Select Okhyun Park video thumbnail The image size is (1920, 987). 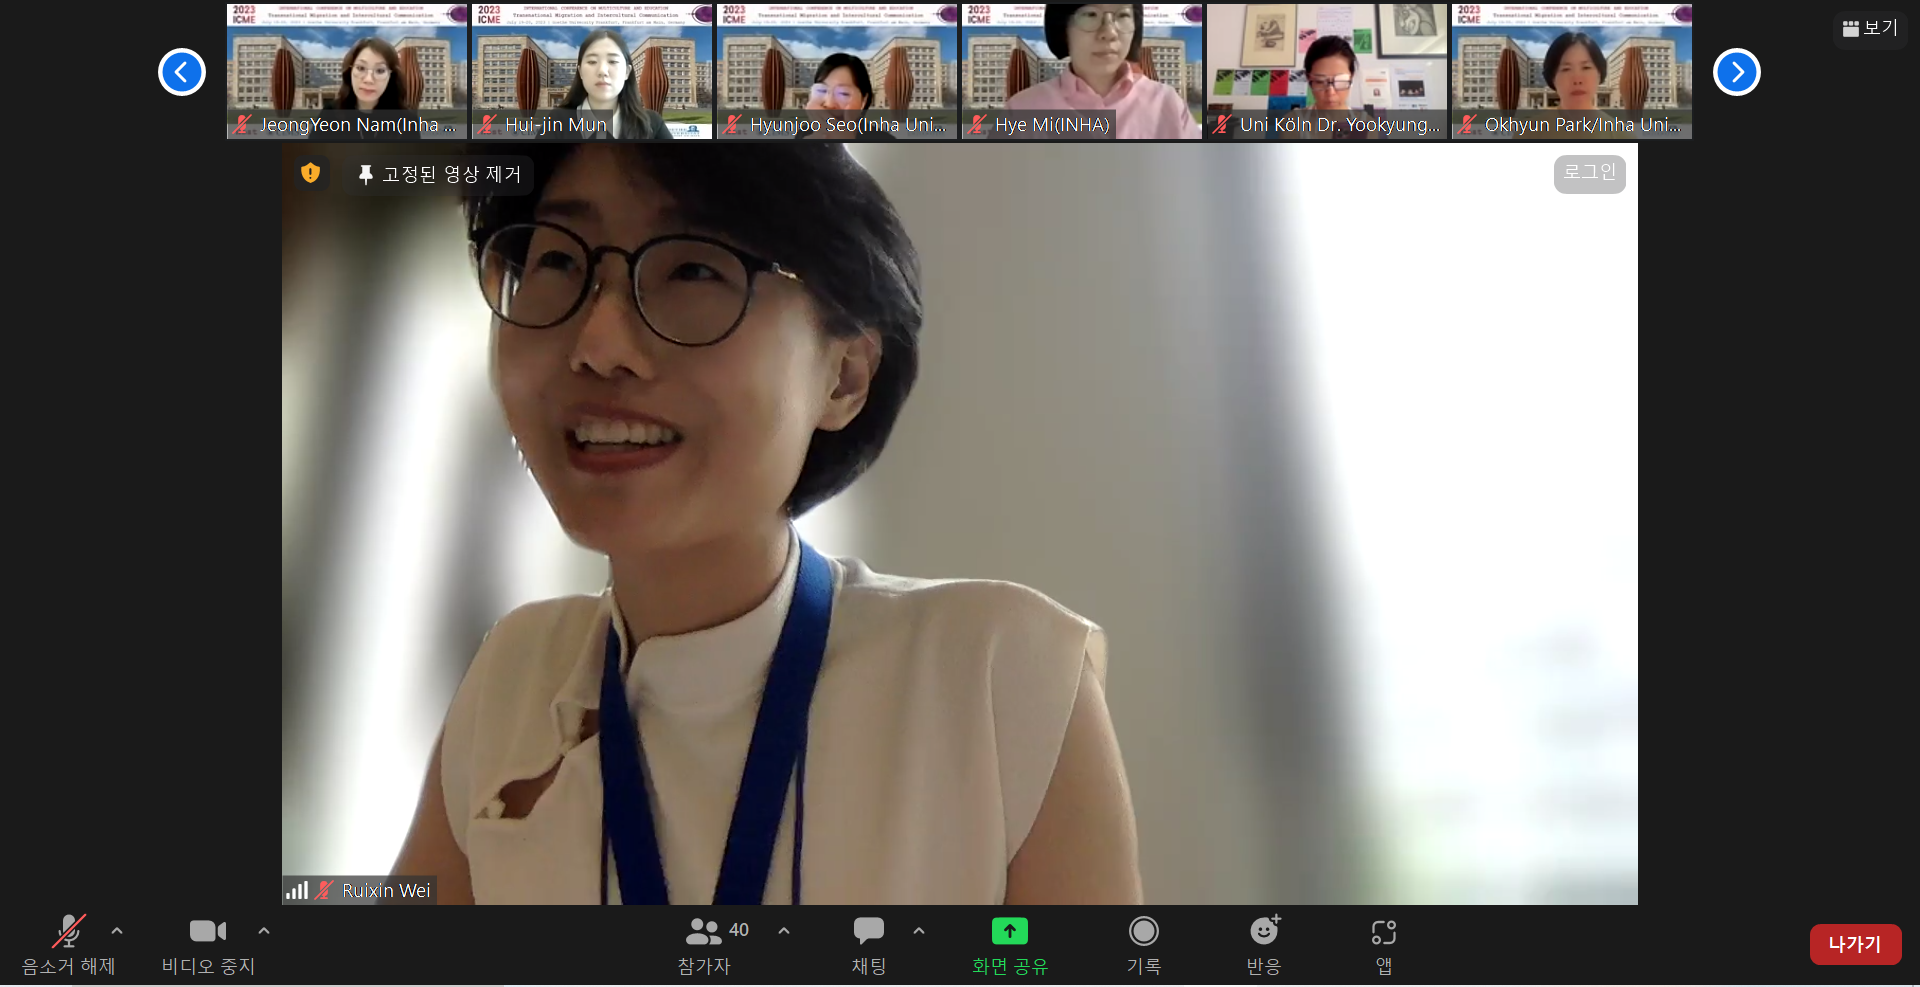pyautogui.click(x=1572, y=71)
